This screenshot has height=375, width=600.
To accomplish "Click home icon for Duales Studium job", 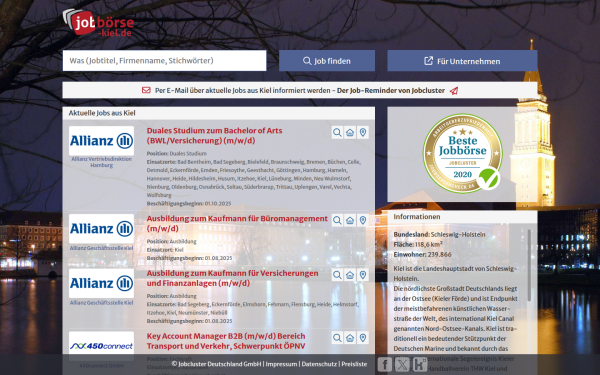I will pyautogui.click(x=350, y=132).
